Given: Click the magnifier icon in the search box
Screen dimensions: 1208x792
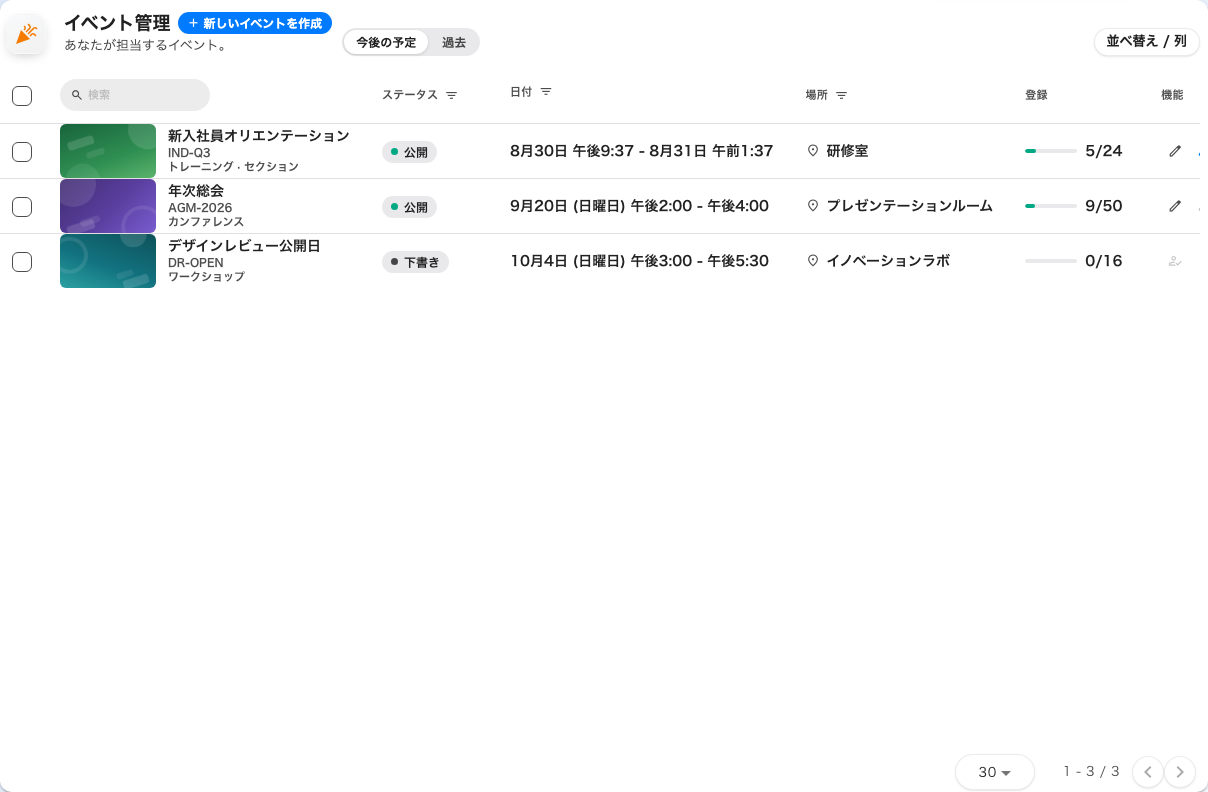Looking at the screenshot, I should pos(77,95).
